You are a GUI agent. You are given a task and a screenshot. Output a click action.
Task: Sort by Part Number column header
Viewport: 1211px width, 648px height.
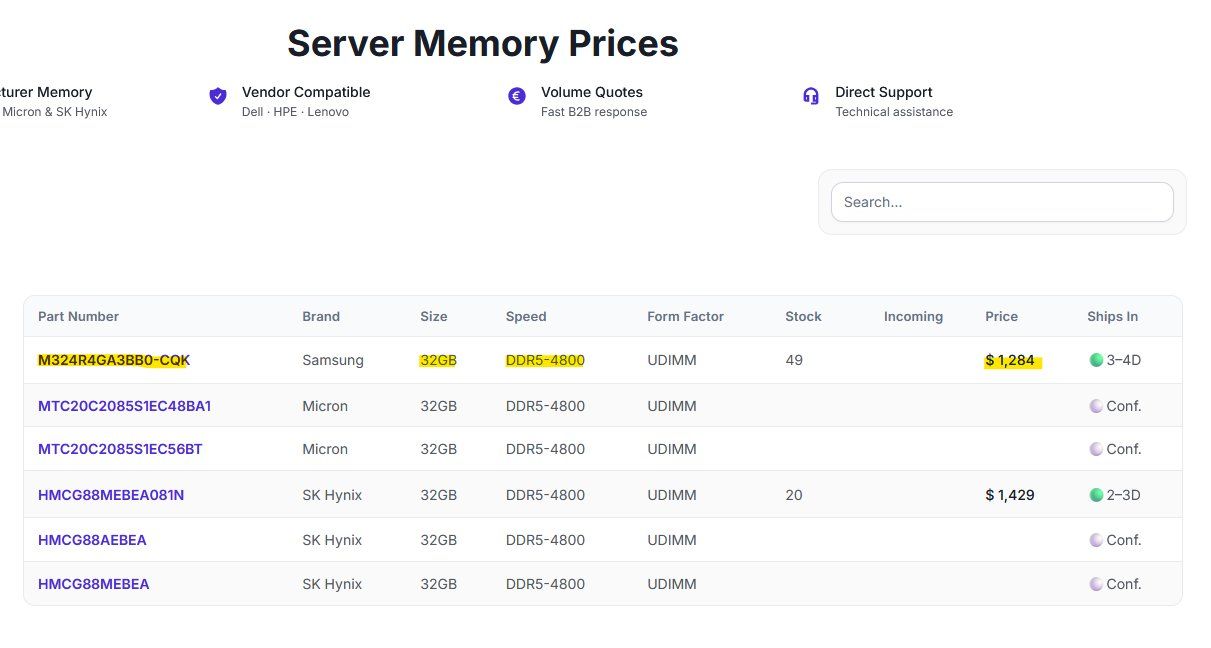[x=78, y=316]
